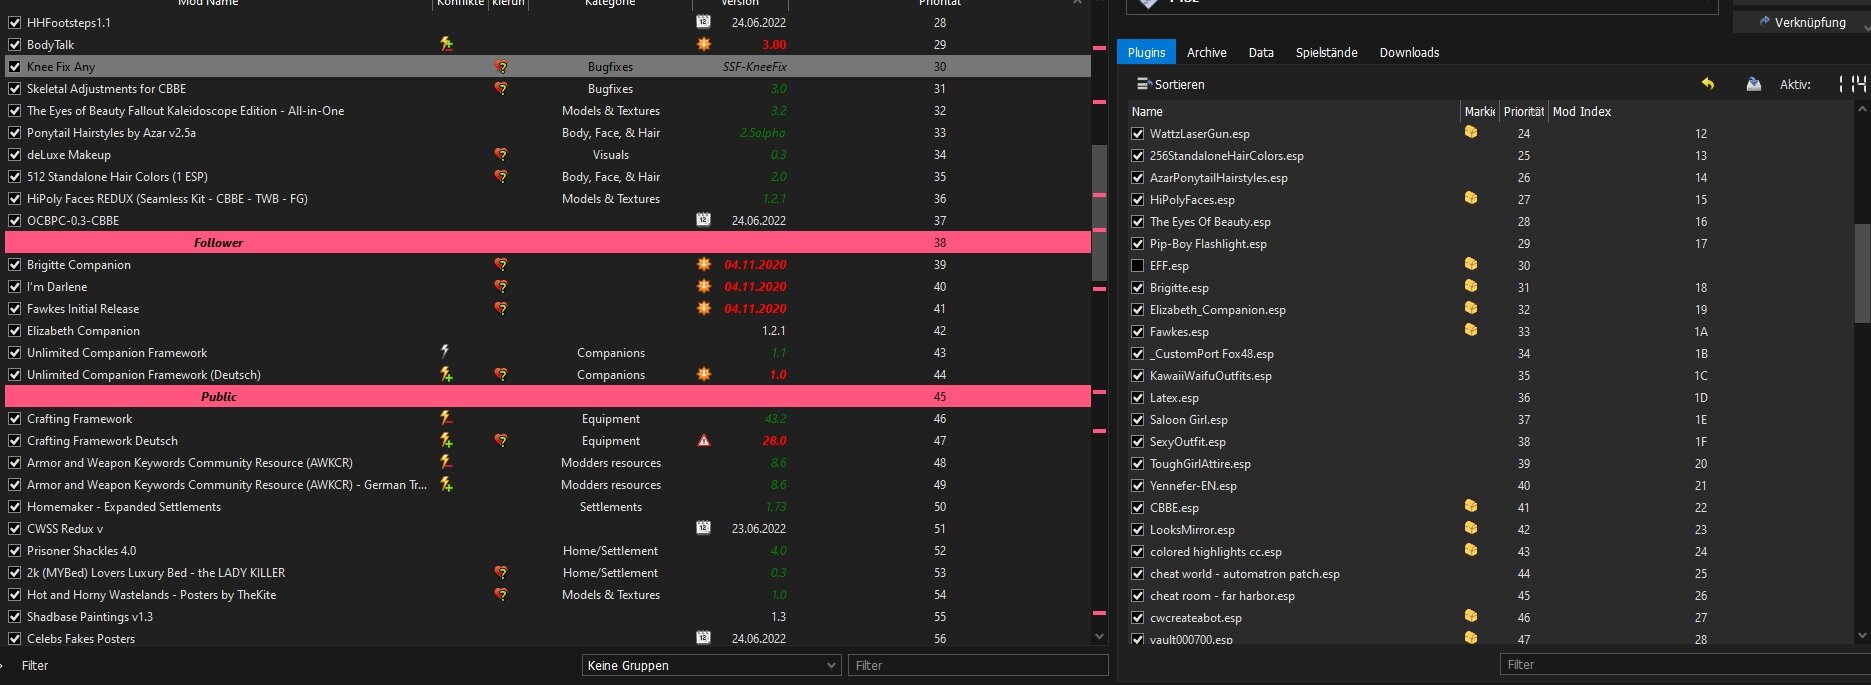Click the mod list scroll-down arrow
Viewport: 1871px width, 685px height.
1099,636
